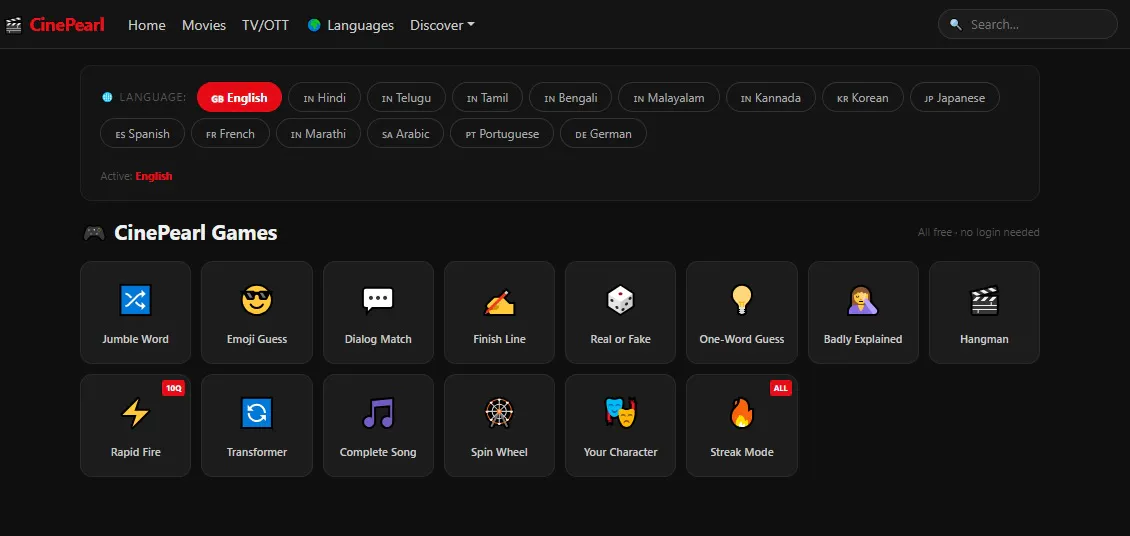1130x536 pixels.
Task: Click the game controller icon beside CinePearl Games
Action: 94,233
